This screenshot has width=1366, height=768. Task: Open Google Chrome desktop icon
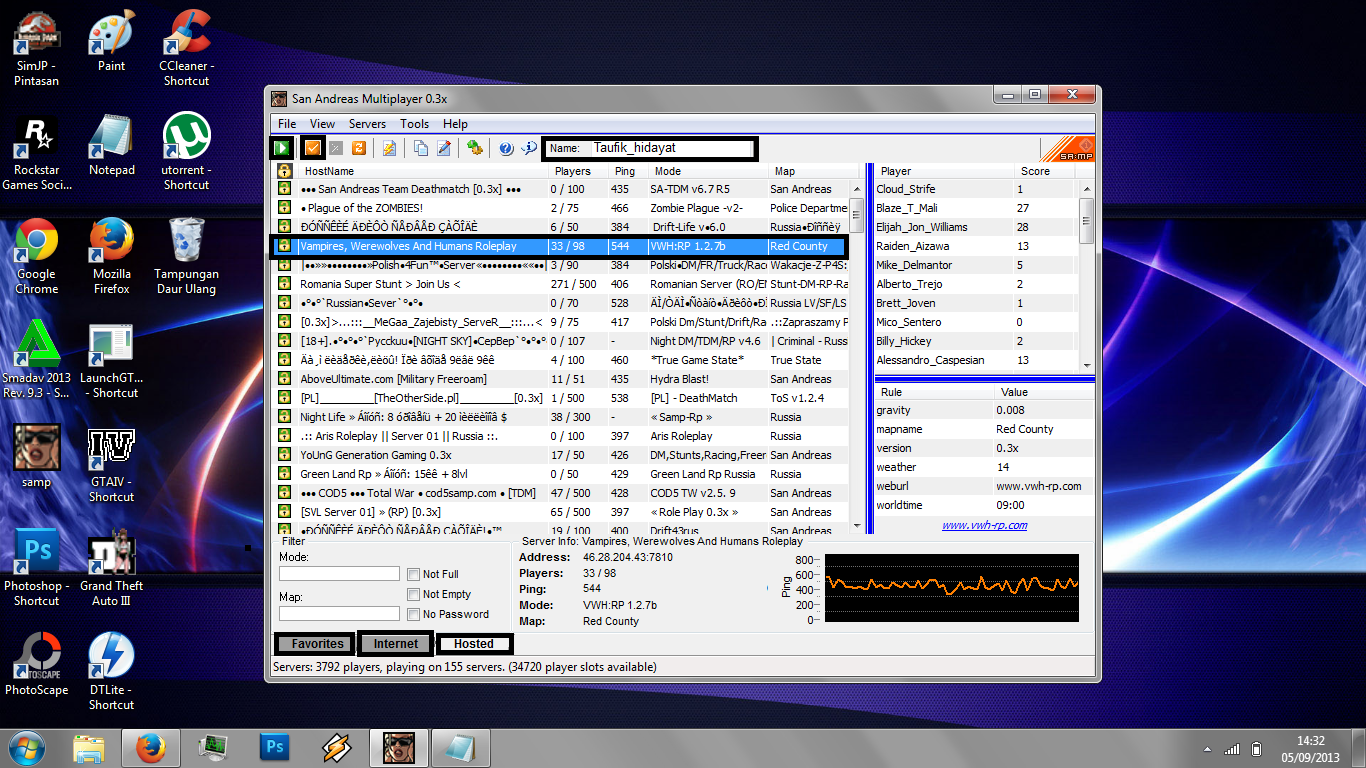click(x=37, y=257)
